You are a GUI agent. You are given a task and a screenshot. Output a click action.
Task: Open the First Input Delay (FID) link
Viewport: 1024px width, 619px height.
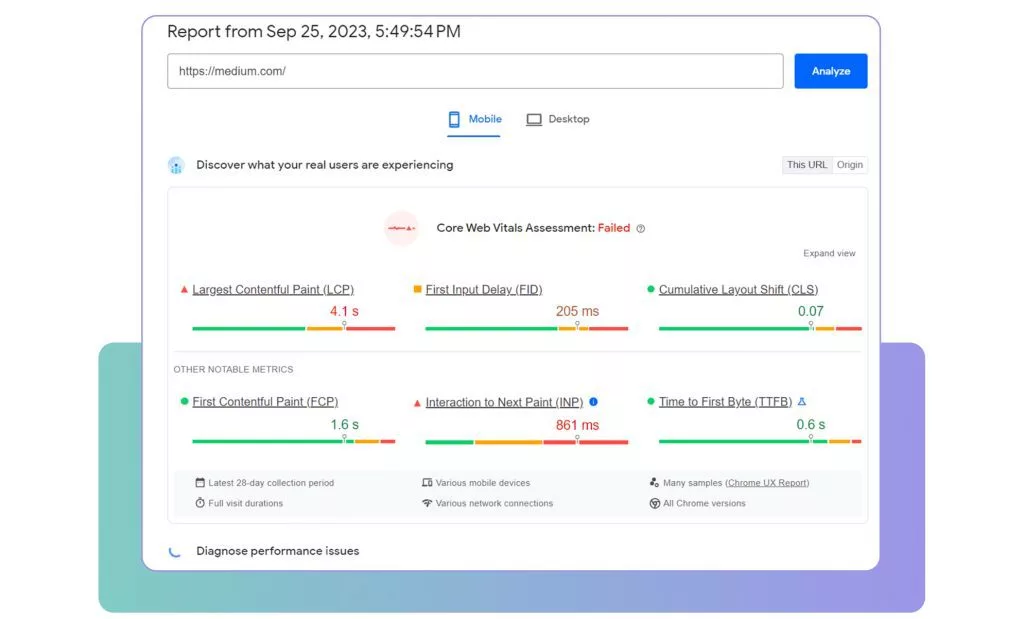coord(484,289)
